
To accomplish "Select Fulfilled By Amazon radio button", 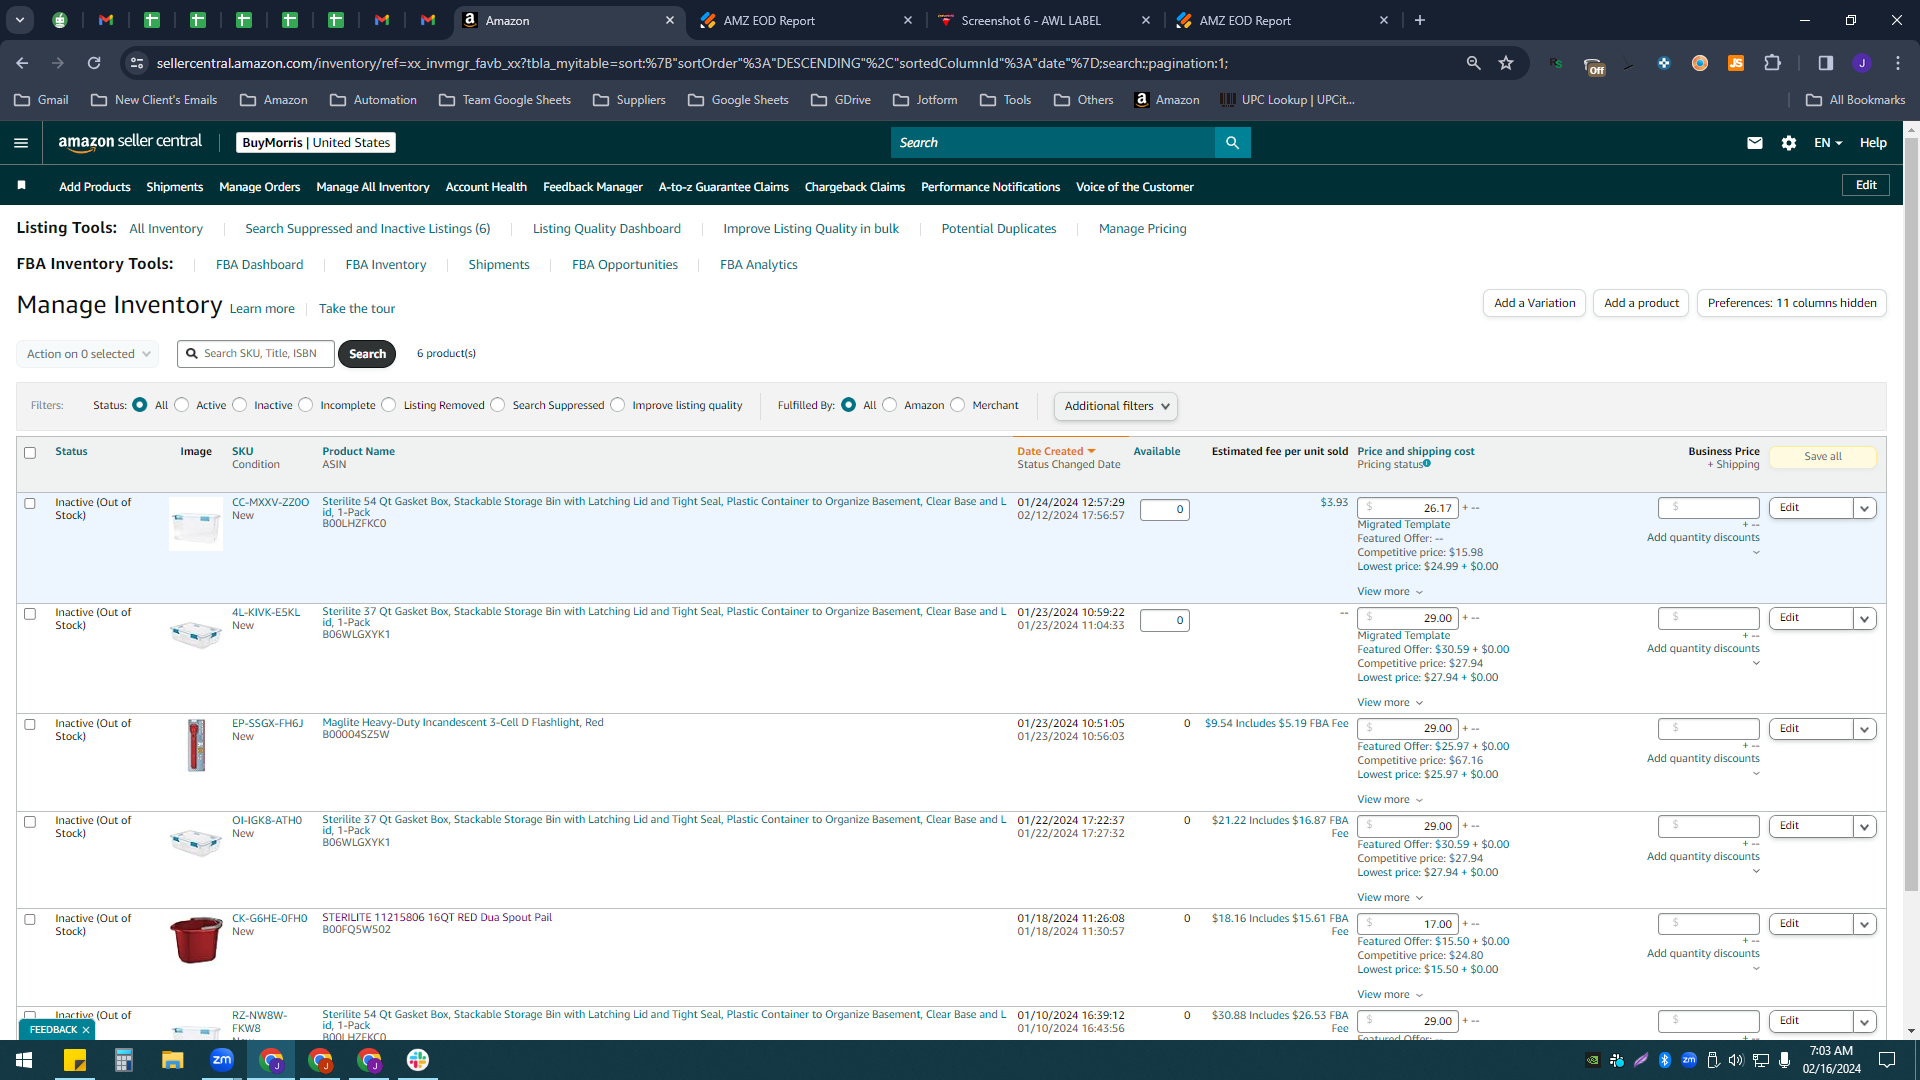I will 889,405.
